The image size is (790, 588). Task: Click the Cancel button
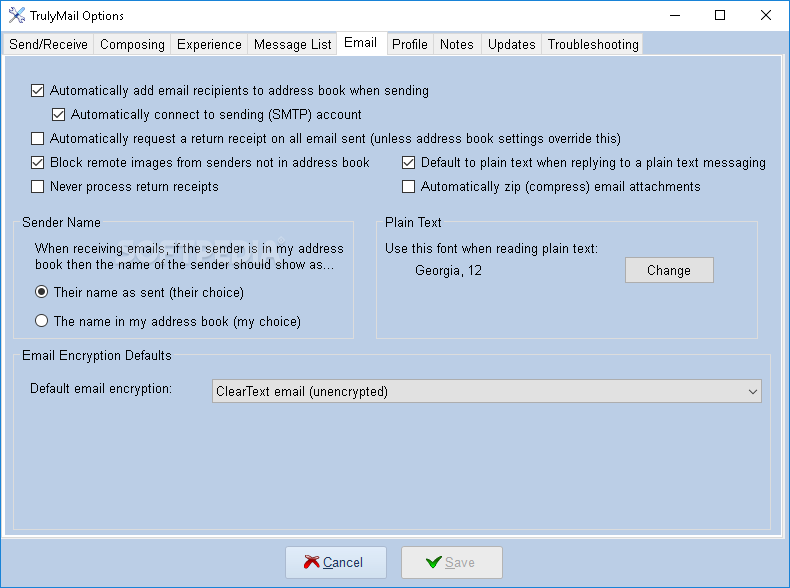(x=336, y=562)
